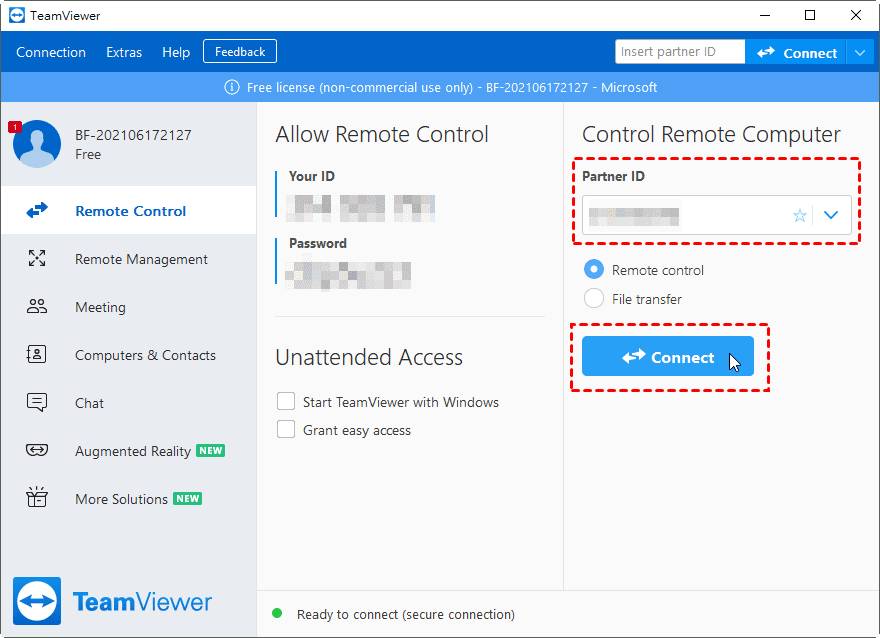Open the Chat section
The height and width of the screenshot is (638, 880).
129,403
